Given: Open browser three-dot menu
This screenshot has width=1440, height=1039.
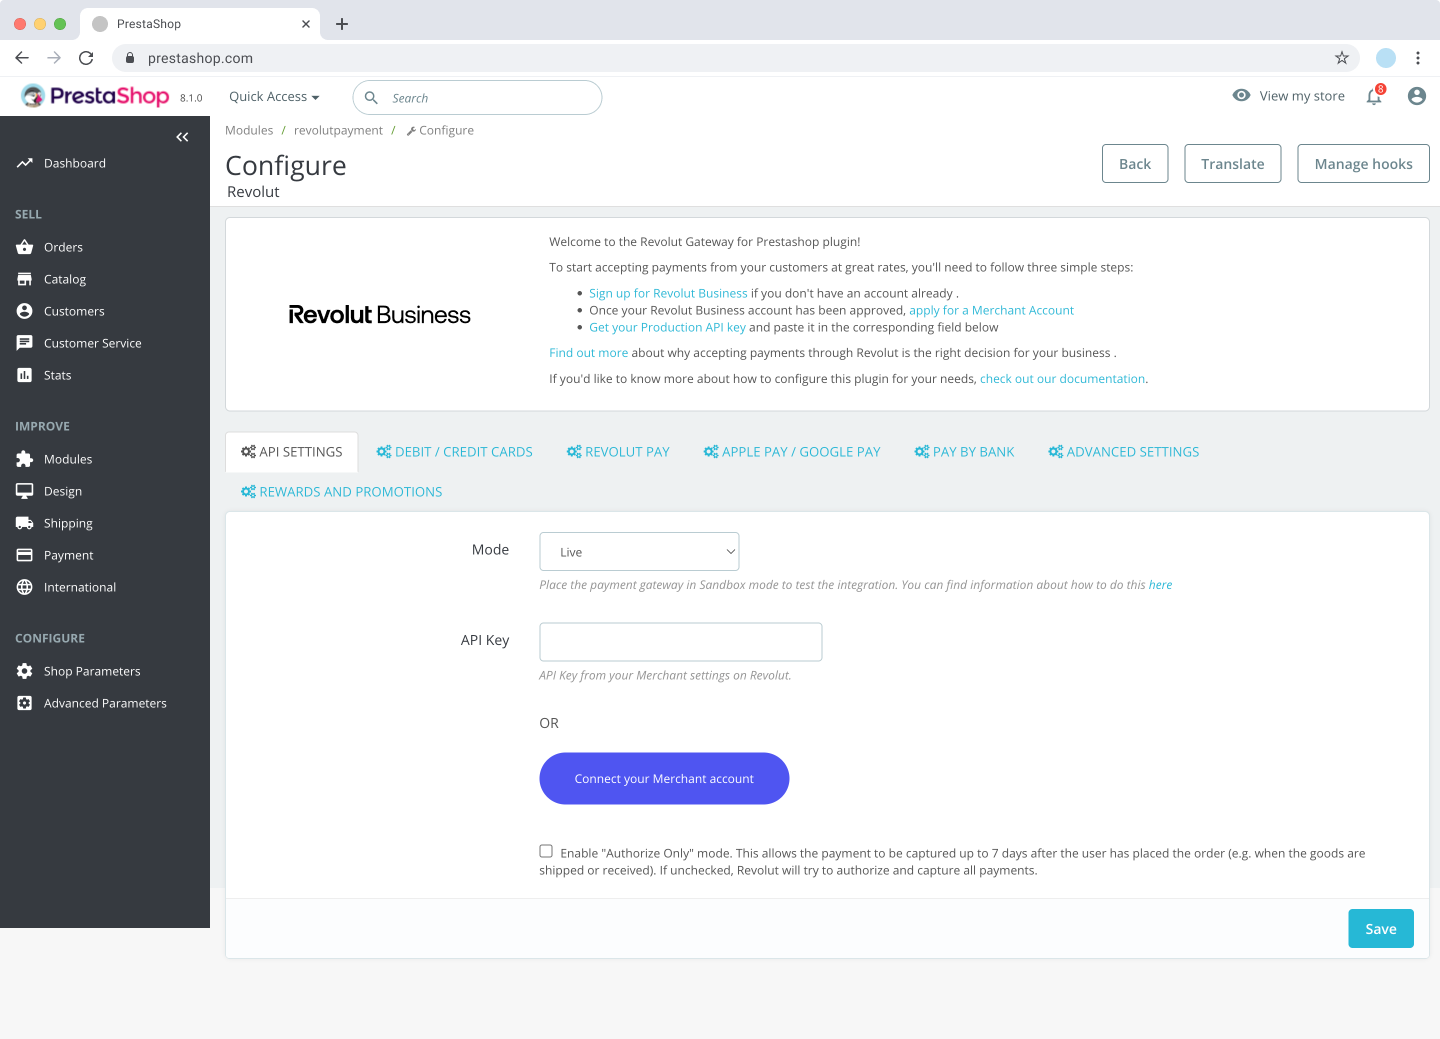Looking at the screenshot, I should pyautogui.click(x=1418, y=58).
